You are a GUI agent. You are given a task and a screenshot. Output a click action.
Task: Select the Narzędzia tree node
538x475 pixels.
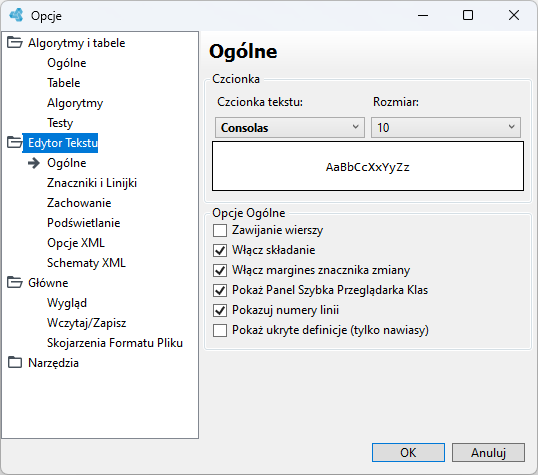coord(53,363)
